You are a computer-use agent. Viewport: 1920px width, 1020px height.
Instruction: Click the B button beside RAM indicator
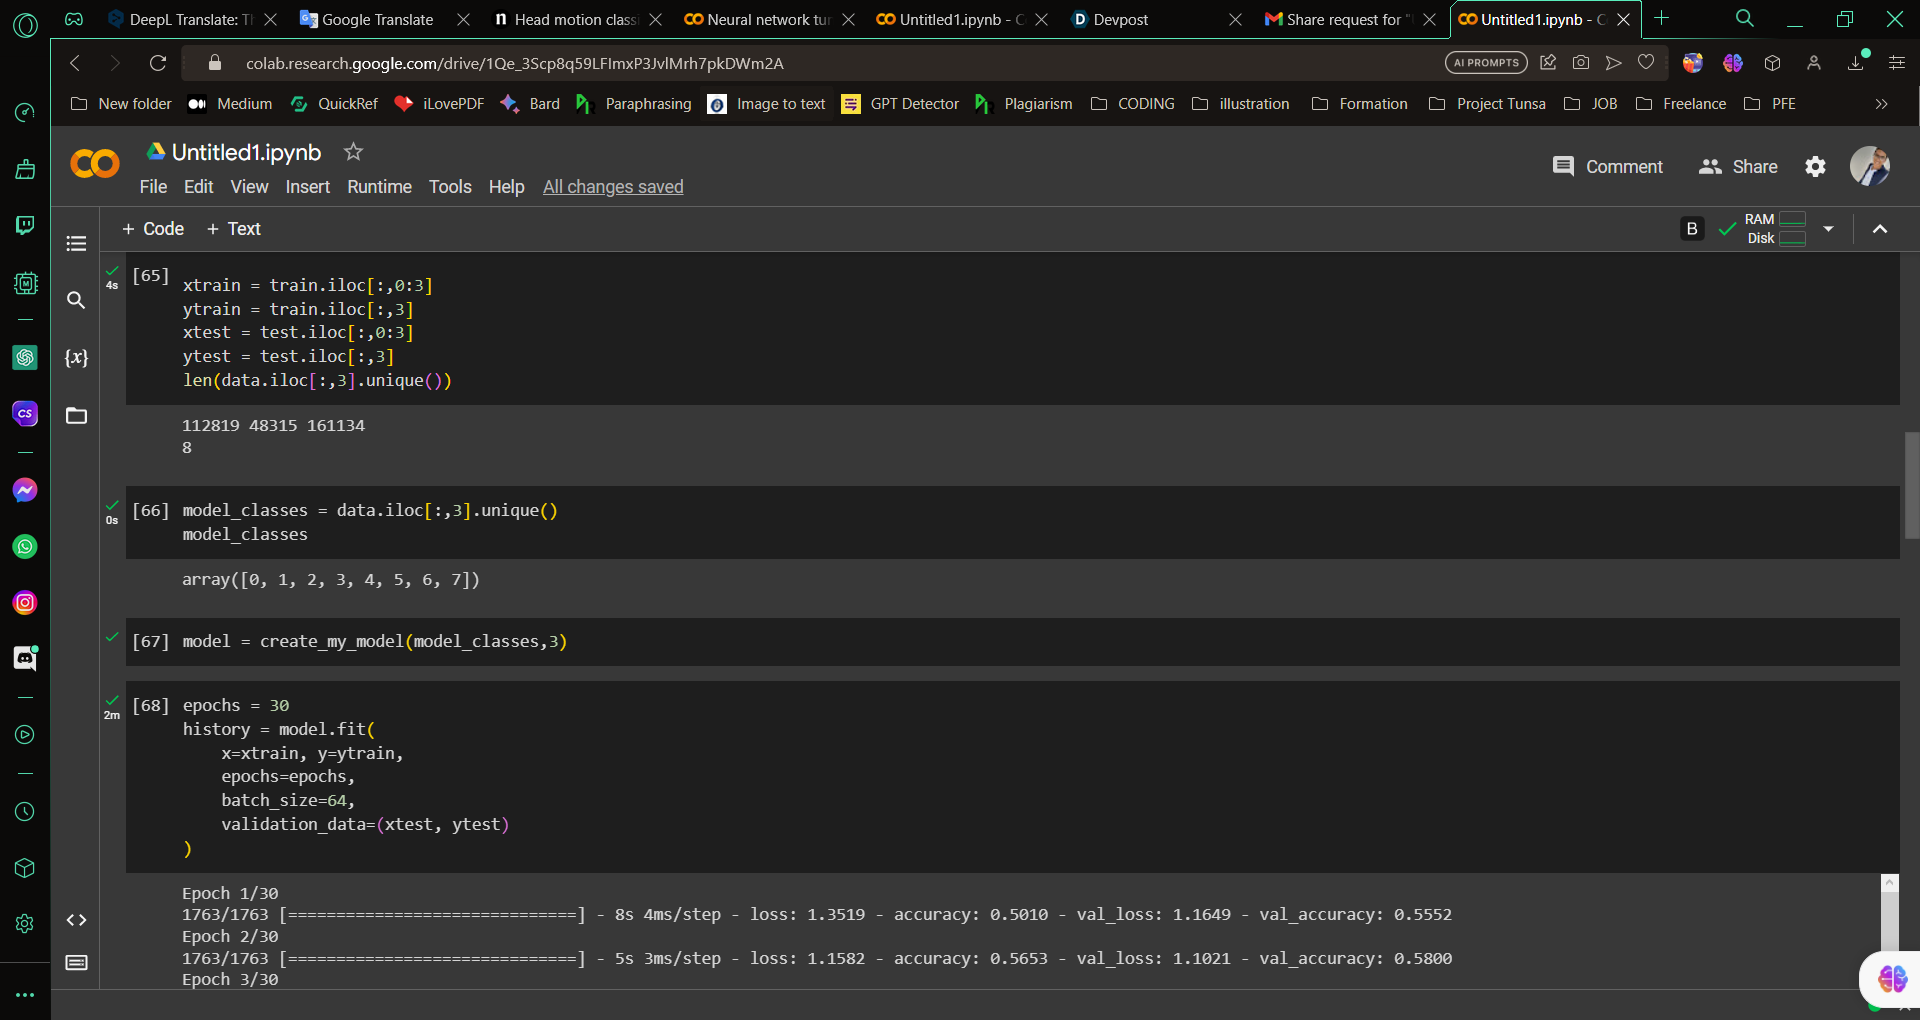pyautogui.click(x=1692, y=229)
